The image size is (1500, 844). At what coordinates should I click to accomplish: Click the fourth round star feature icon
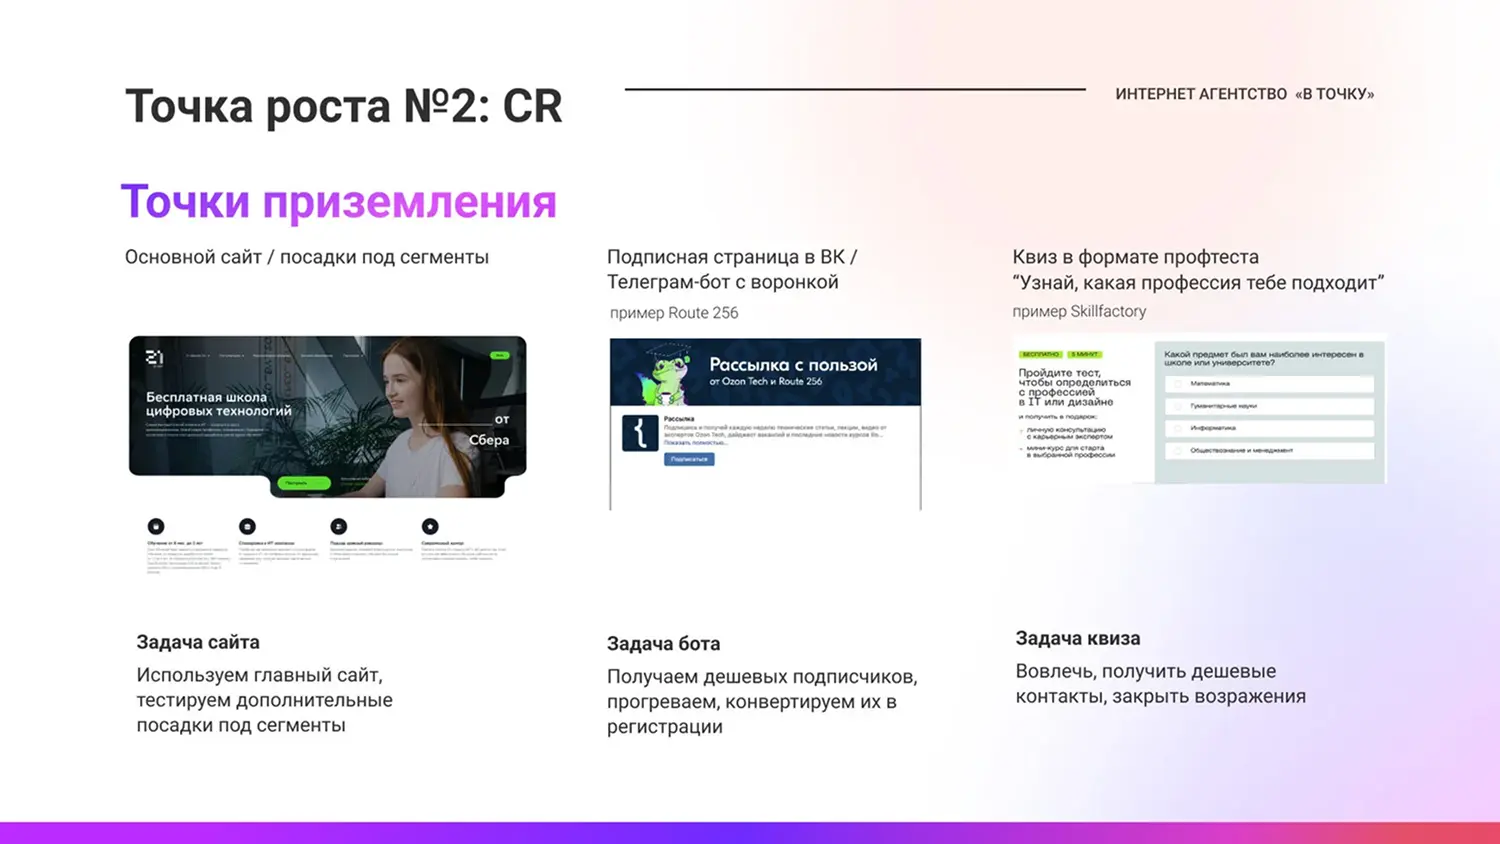(x=430, y=526)
